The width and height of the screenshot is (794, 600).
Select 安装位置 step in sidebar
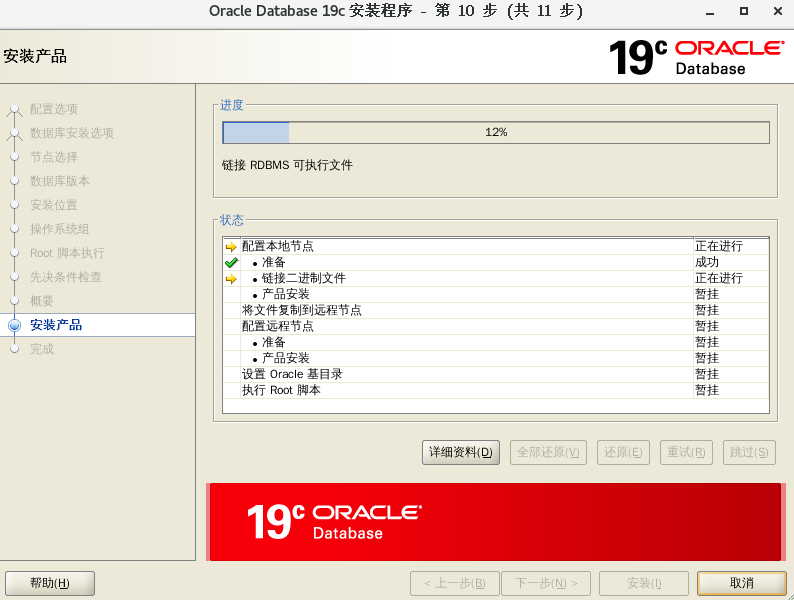pos(54,205)
